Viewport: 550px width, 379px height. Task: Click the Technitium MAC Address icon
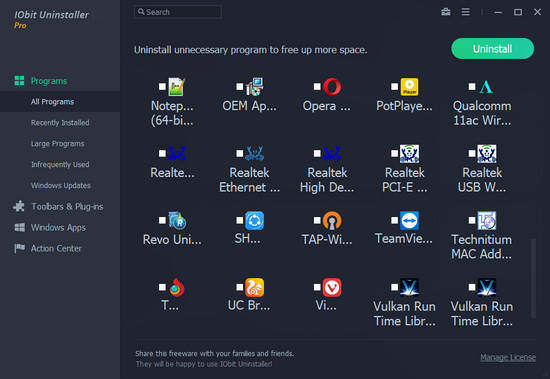click(x=487, y=220)
